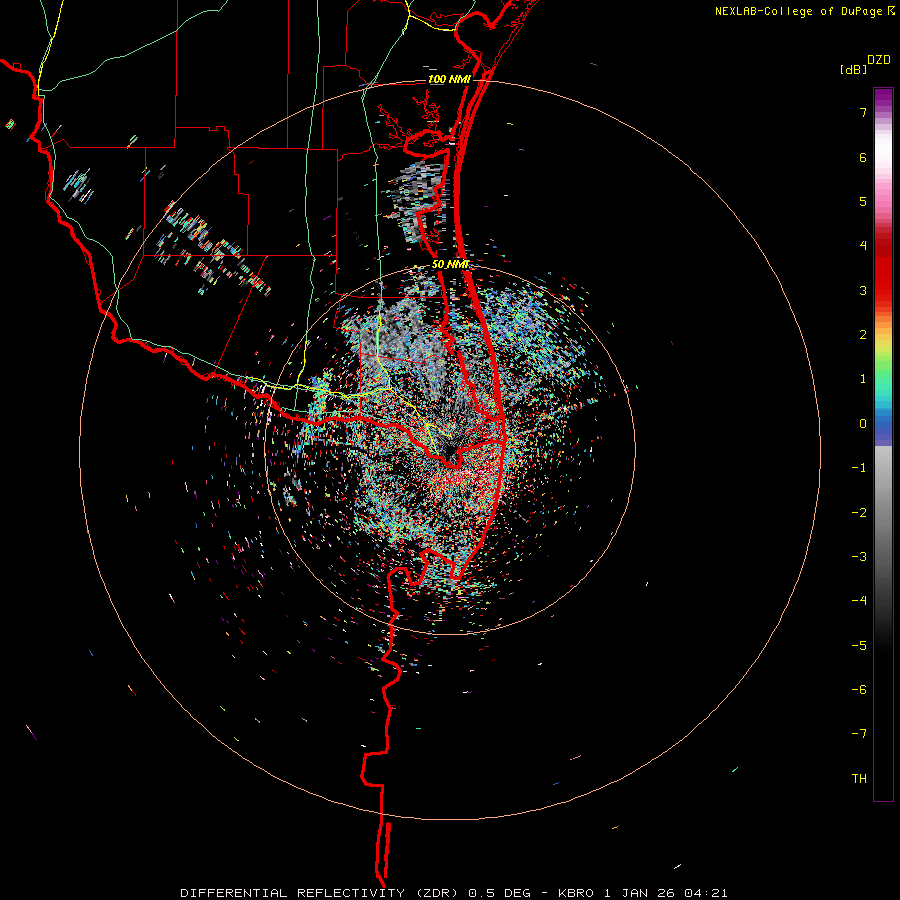Click the 1 tick label on color scale
Image resolution: width=900 pixels, height=900 pixels.
(x=863, y=379)
